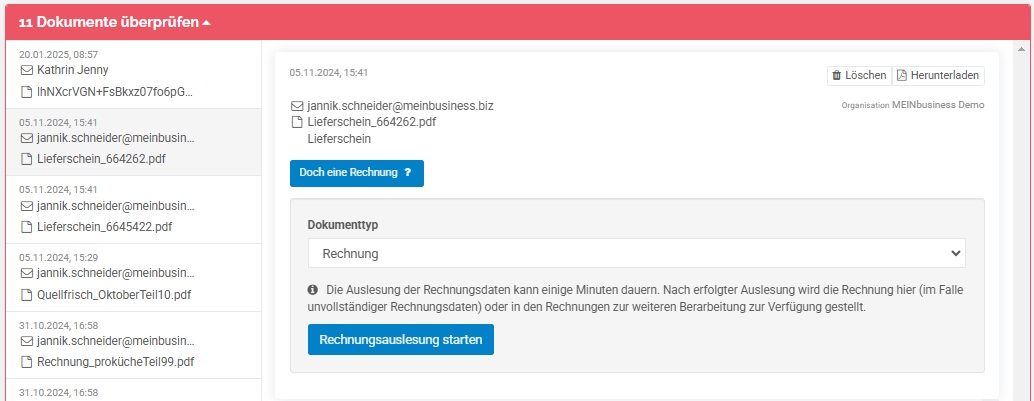Click Lieferschein_664262.pdf filename in detail panel
The width and height of the screenshot is (1034, 401).
[x=372, y=122]
